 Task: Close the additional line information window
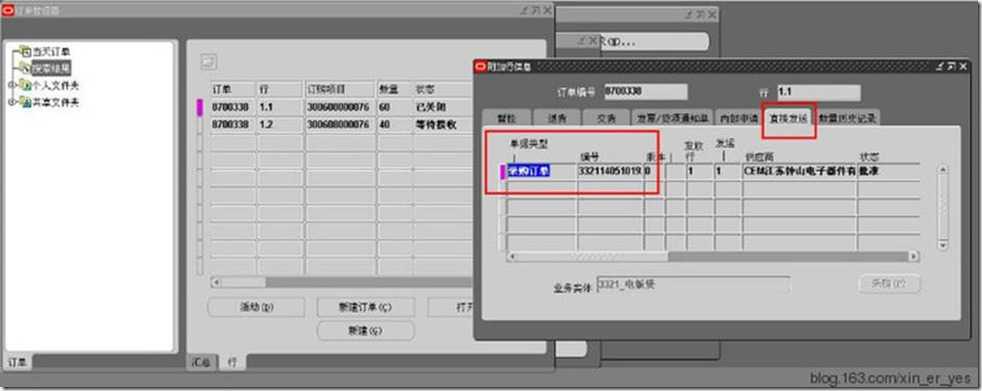962,66
